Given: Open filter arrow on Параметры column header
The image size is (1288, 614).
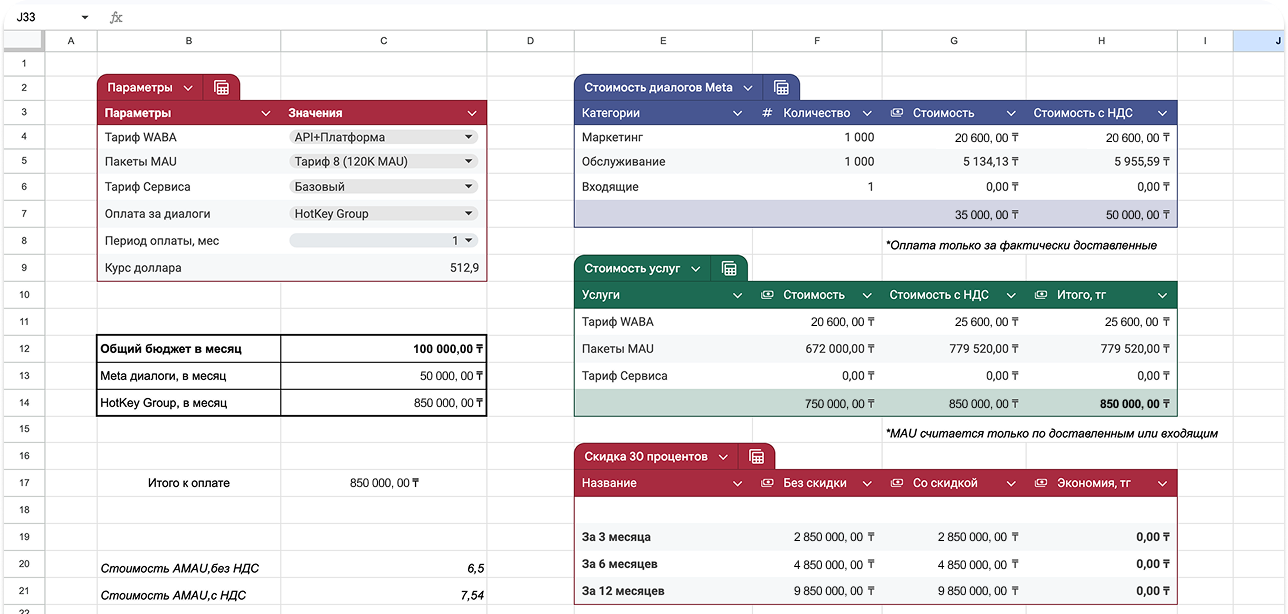Looking at the screenshot, I should tap(266, 113).
